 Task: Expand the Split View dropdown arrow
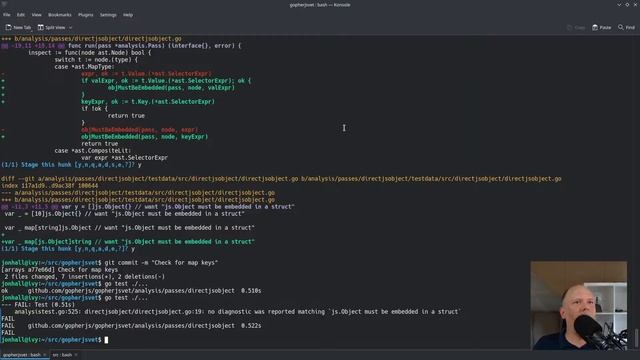tap(70, 27)
